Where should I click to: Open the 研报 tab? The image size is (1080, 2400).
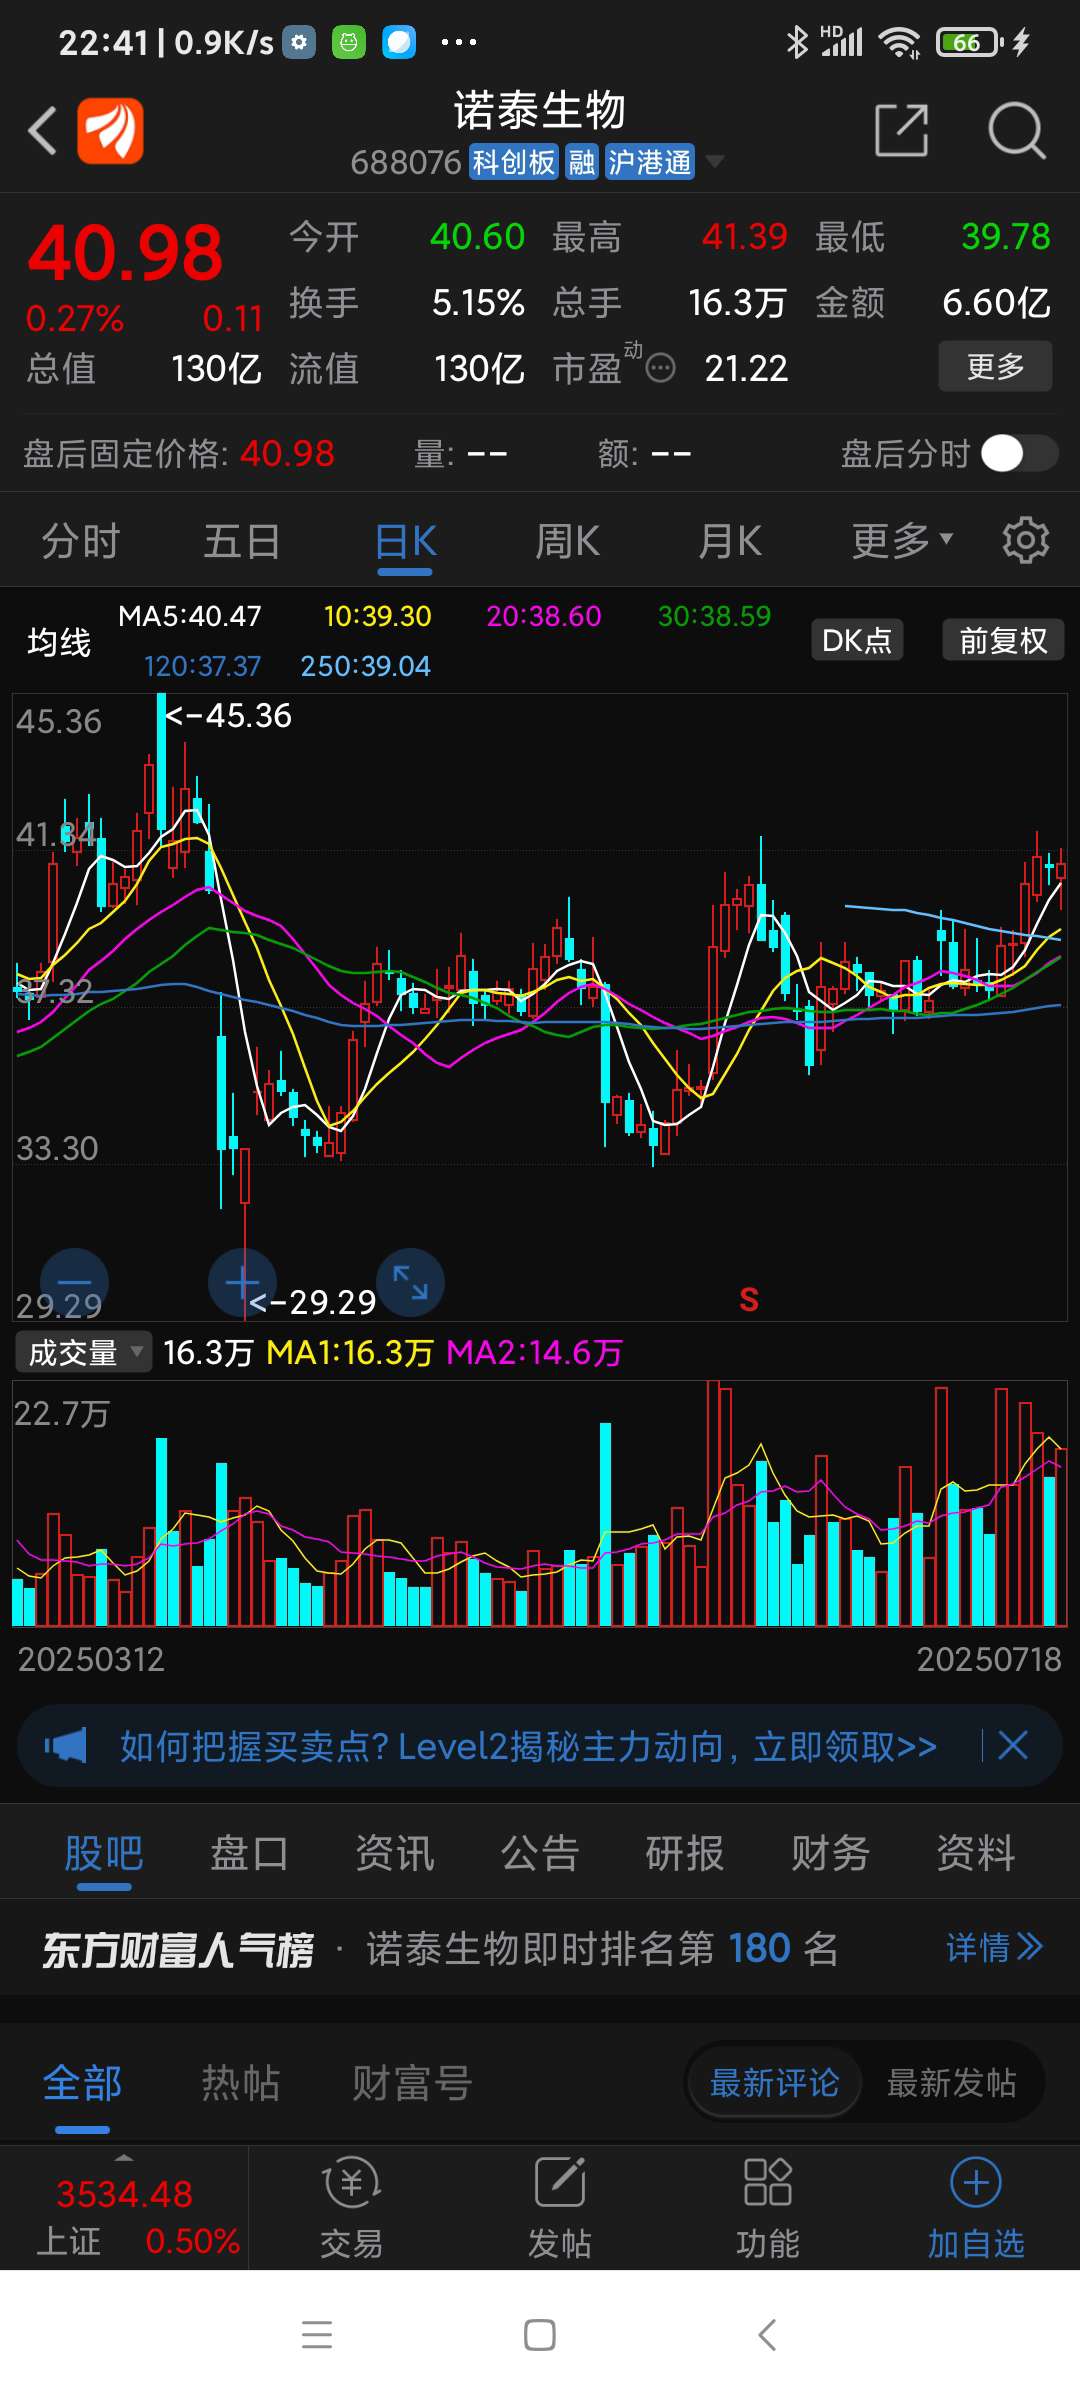click(x=685, y=1853)
